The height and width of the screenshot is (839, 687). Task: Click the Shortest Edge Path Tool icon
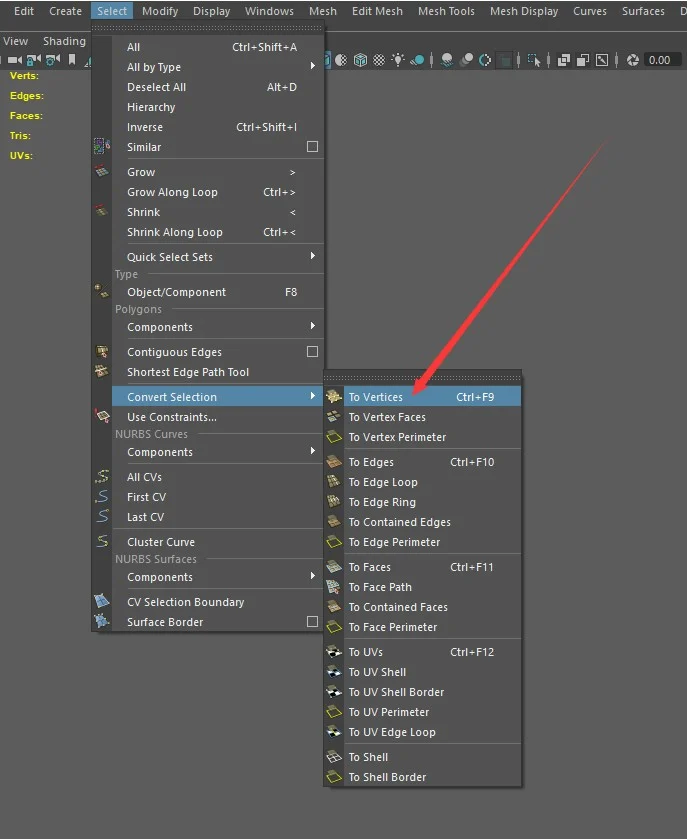click(x=102, y=371)
